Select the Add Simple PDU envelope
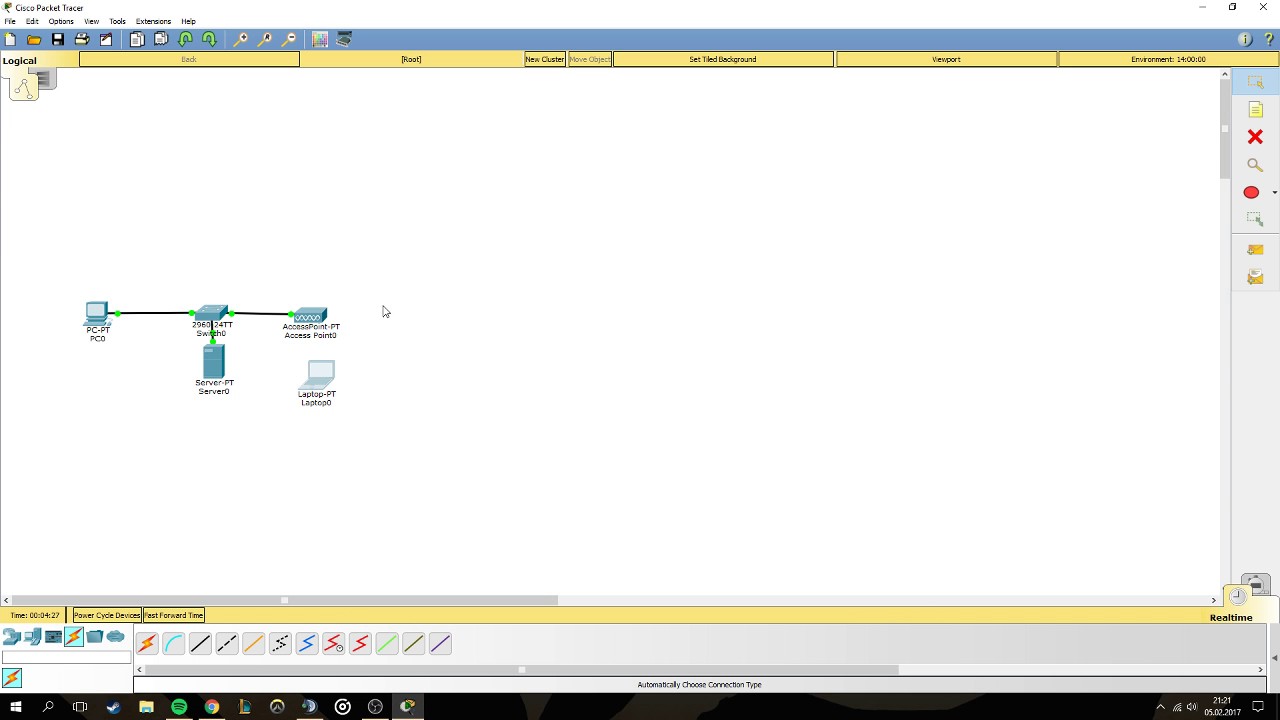Viewport: 1280px width, 720px height. click(1255, 249)
